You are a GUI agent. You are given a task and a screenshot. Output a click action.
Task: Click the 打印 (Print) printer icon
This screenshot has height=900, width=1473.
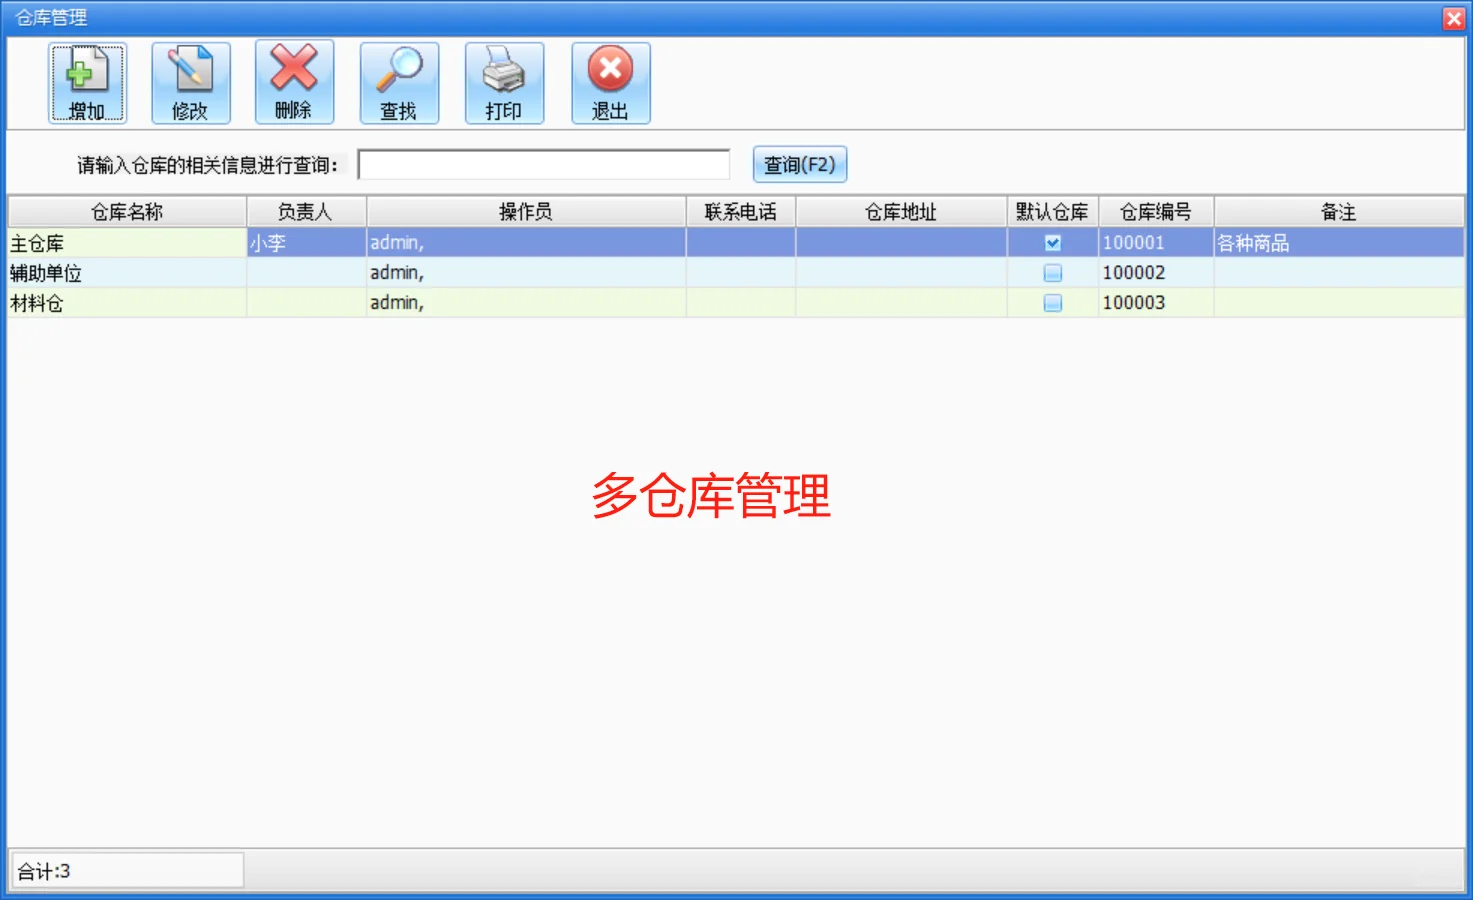point(504,82)
